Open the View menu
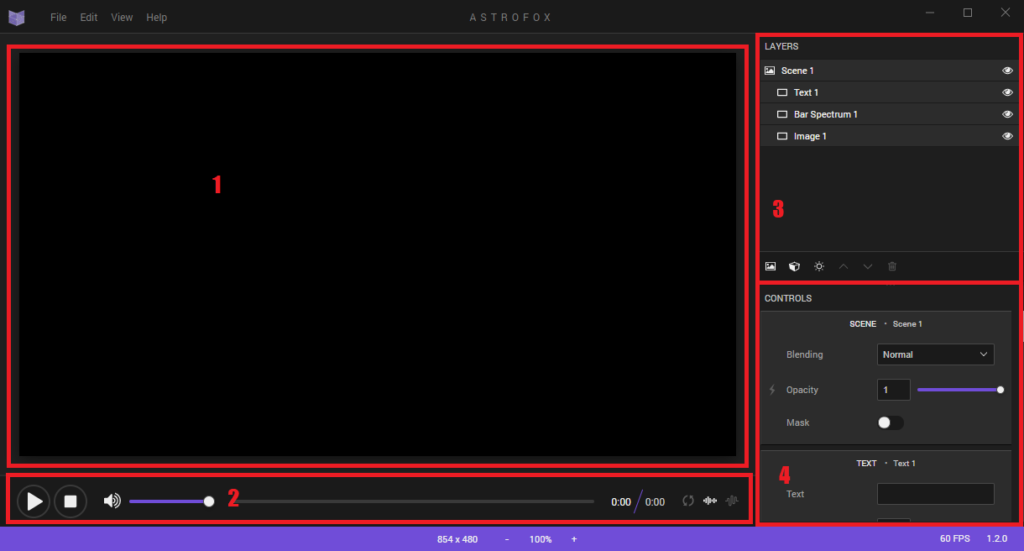This screenshot has height=551, width=1024. tap(121, 18)
